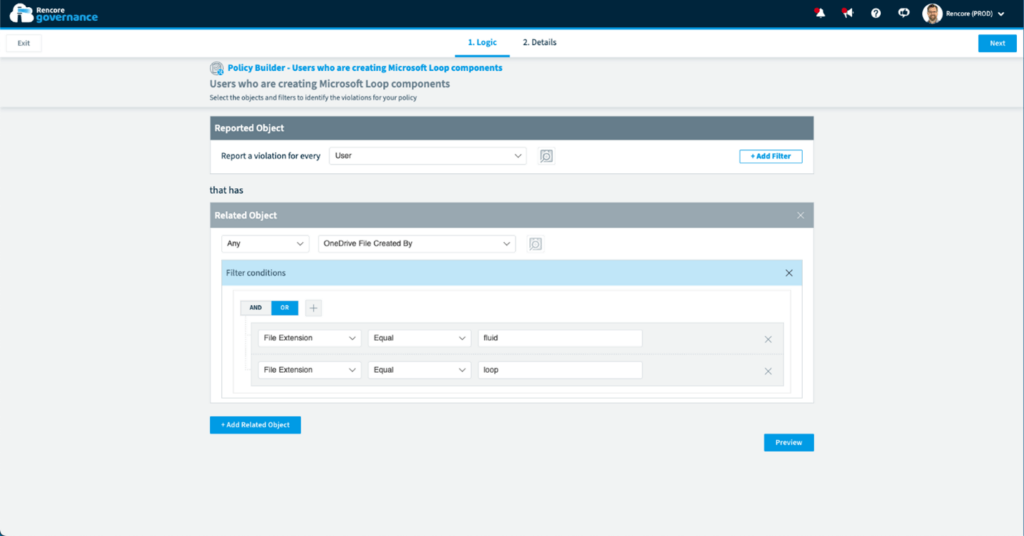
Task: Open the feedback chat bubbles icon
Action: point(904,13)
